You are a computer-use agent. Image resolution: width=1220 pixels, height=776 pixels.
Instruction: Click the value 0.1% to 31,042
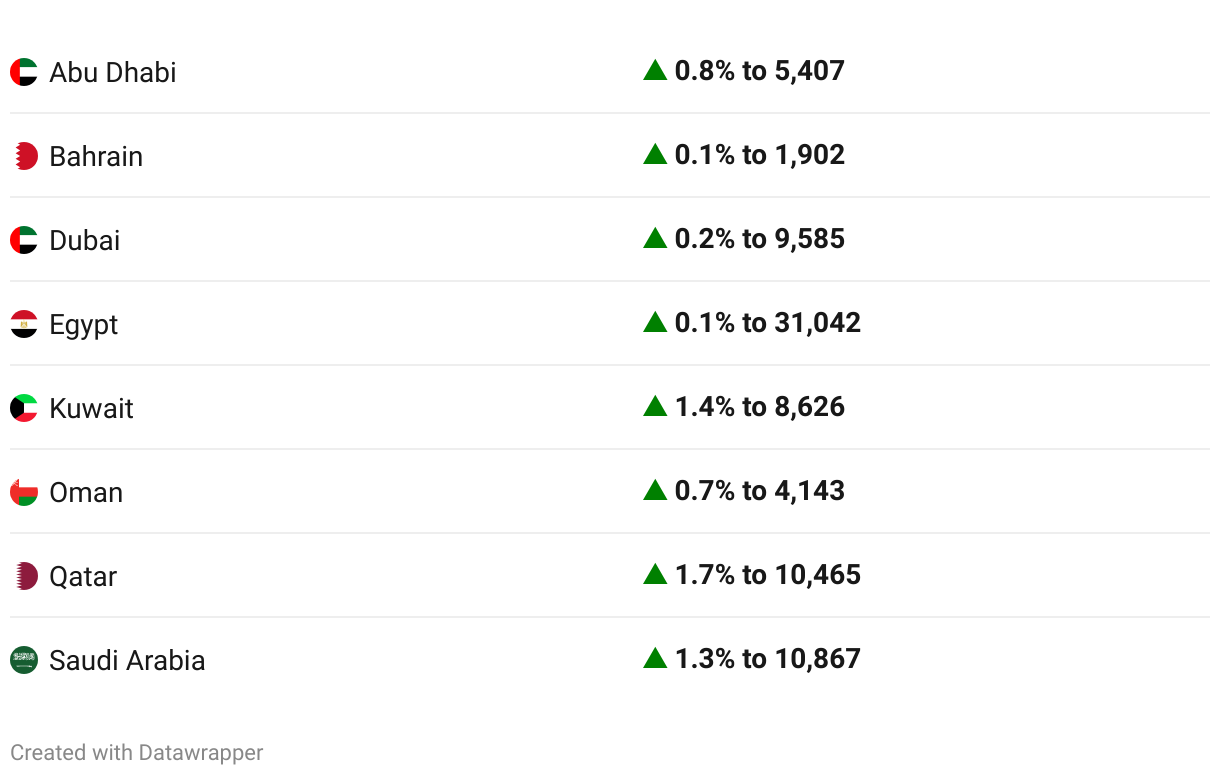(x=768, y=323)
